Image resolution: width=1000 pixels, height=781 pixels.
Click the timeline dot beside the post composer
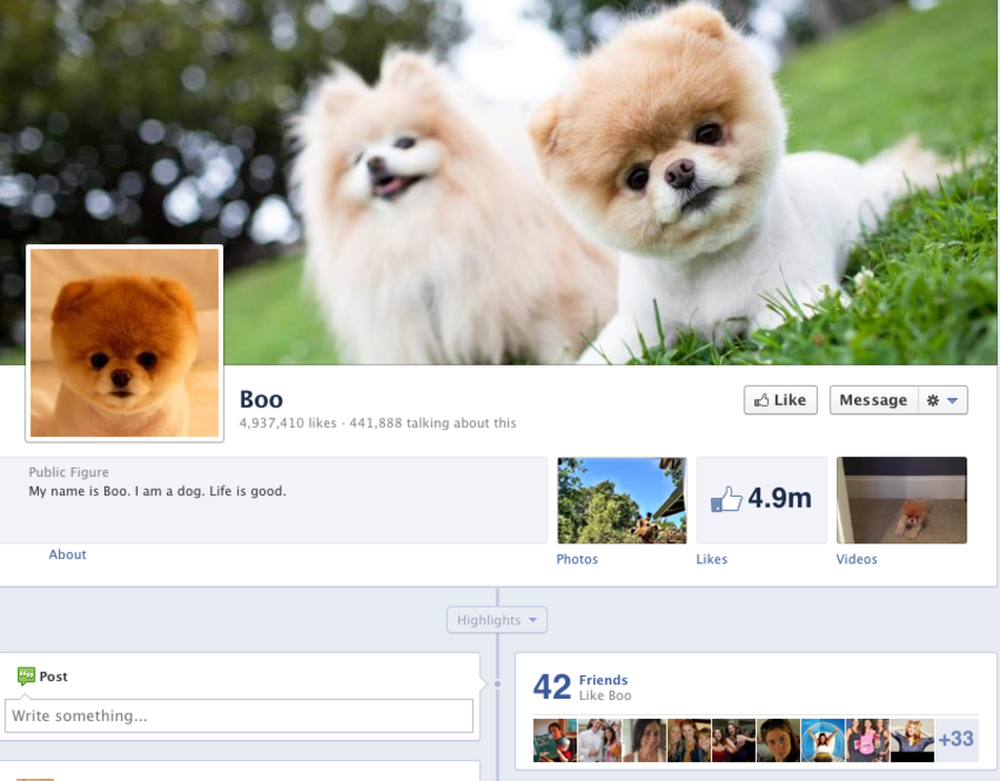pyautogui.click(x=497, y=684)
